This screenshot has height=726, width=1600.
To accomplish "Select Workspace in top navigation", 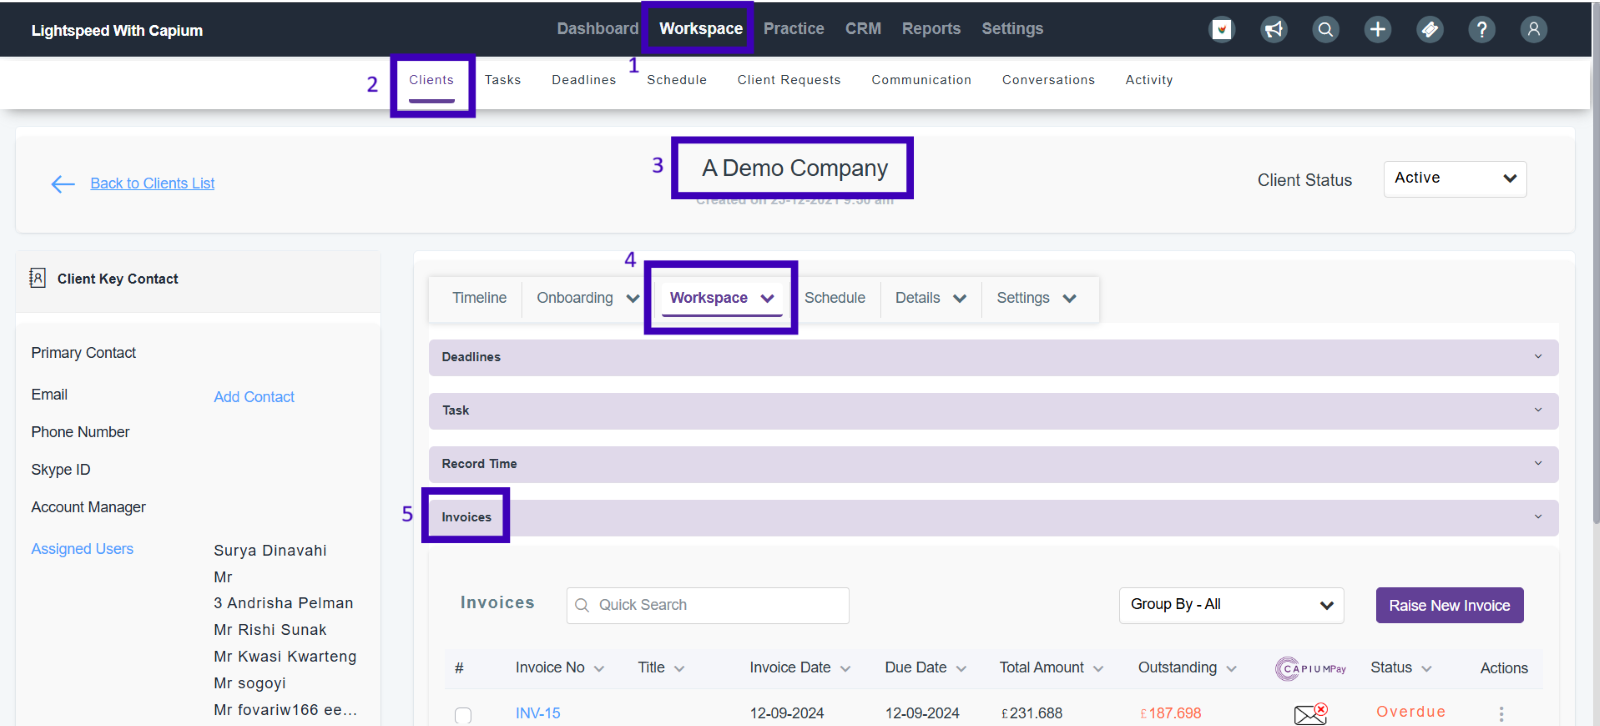I will tap(701, 29).
